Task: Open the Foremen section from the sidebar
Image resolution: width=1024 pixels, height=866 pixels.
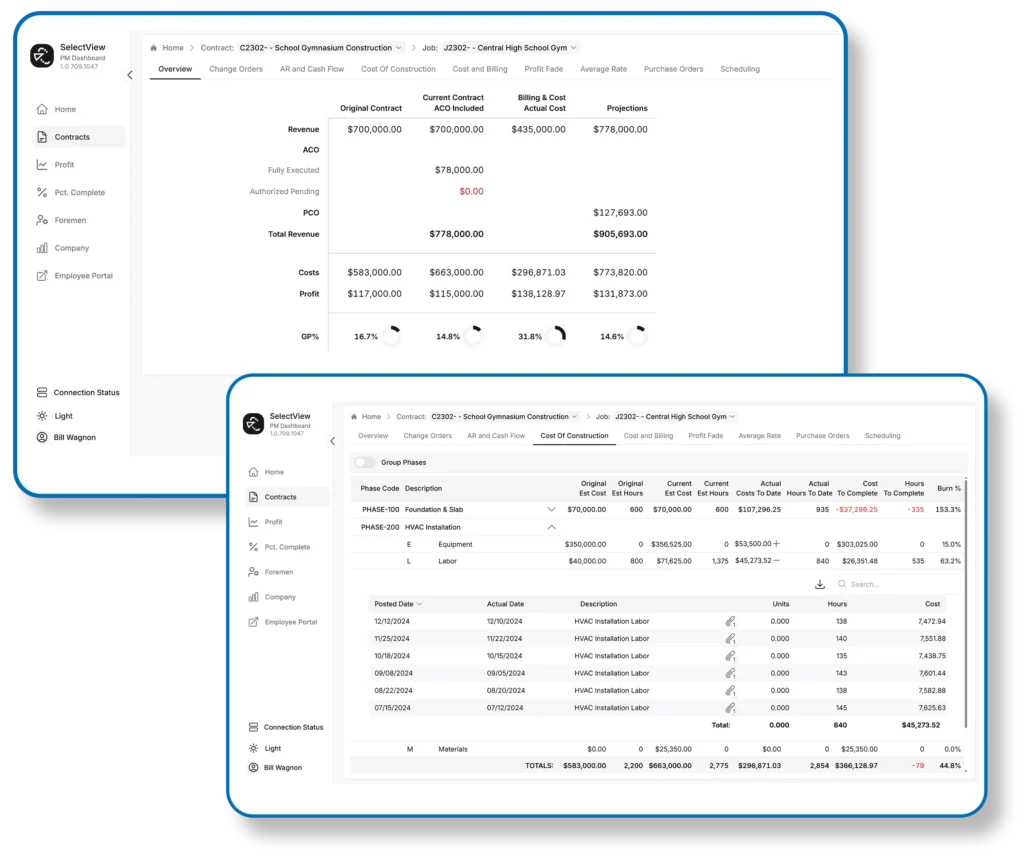Action: (281, 572)
